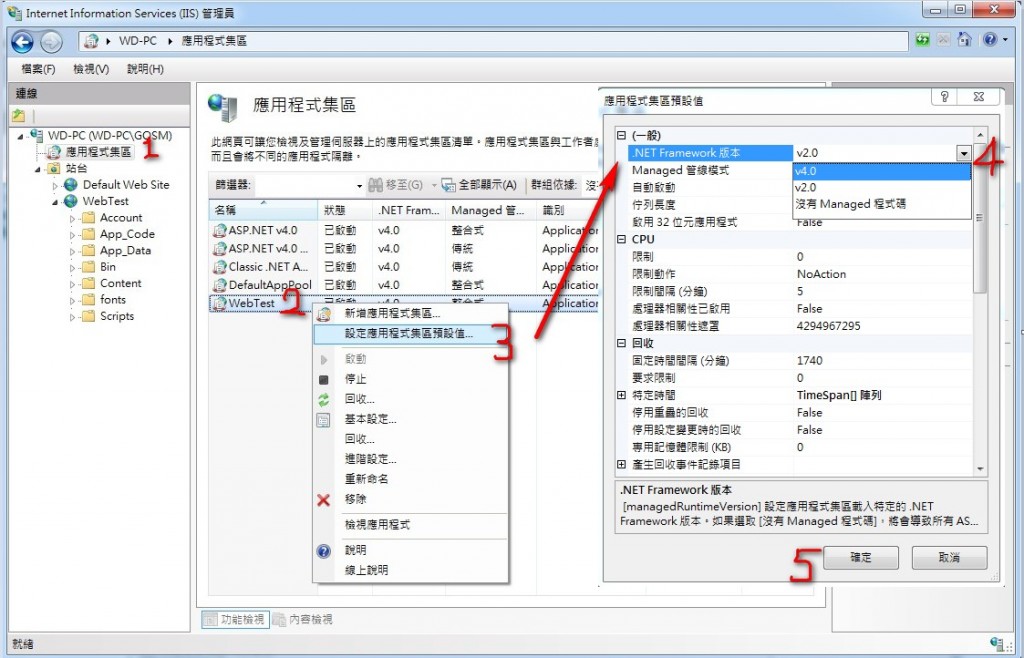This screenshot has width=1024, height=658.
Task: Click the Back navigation arrow
Action: 22,42
